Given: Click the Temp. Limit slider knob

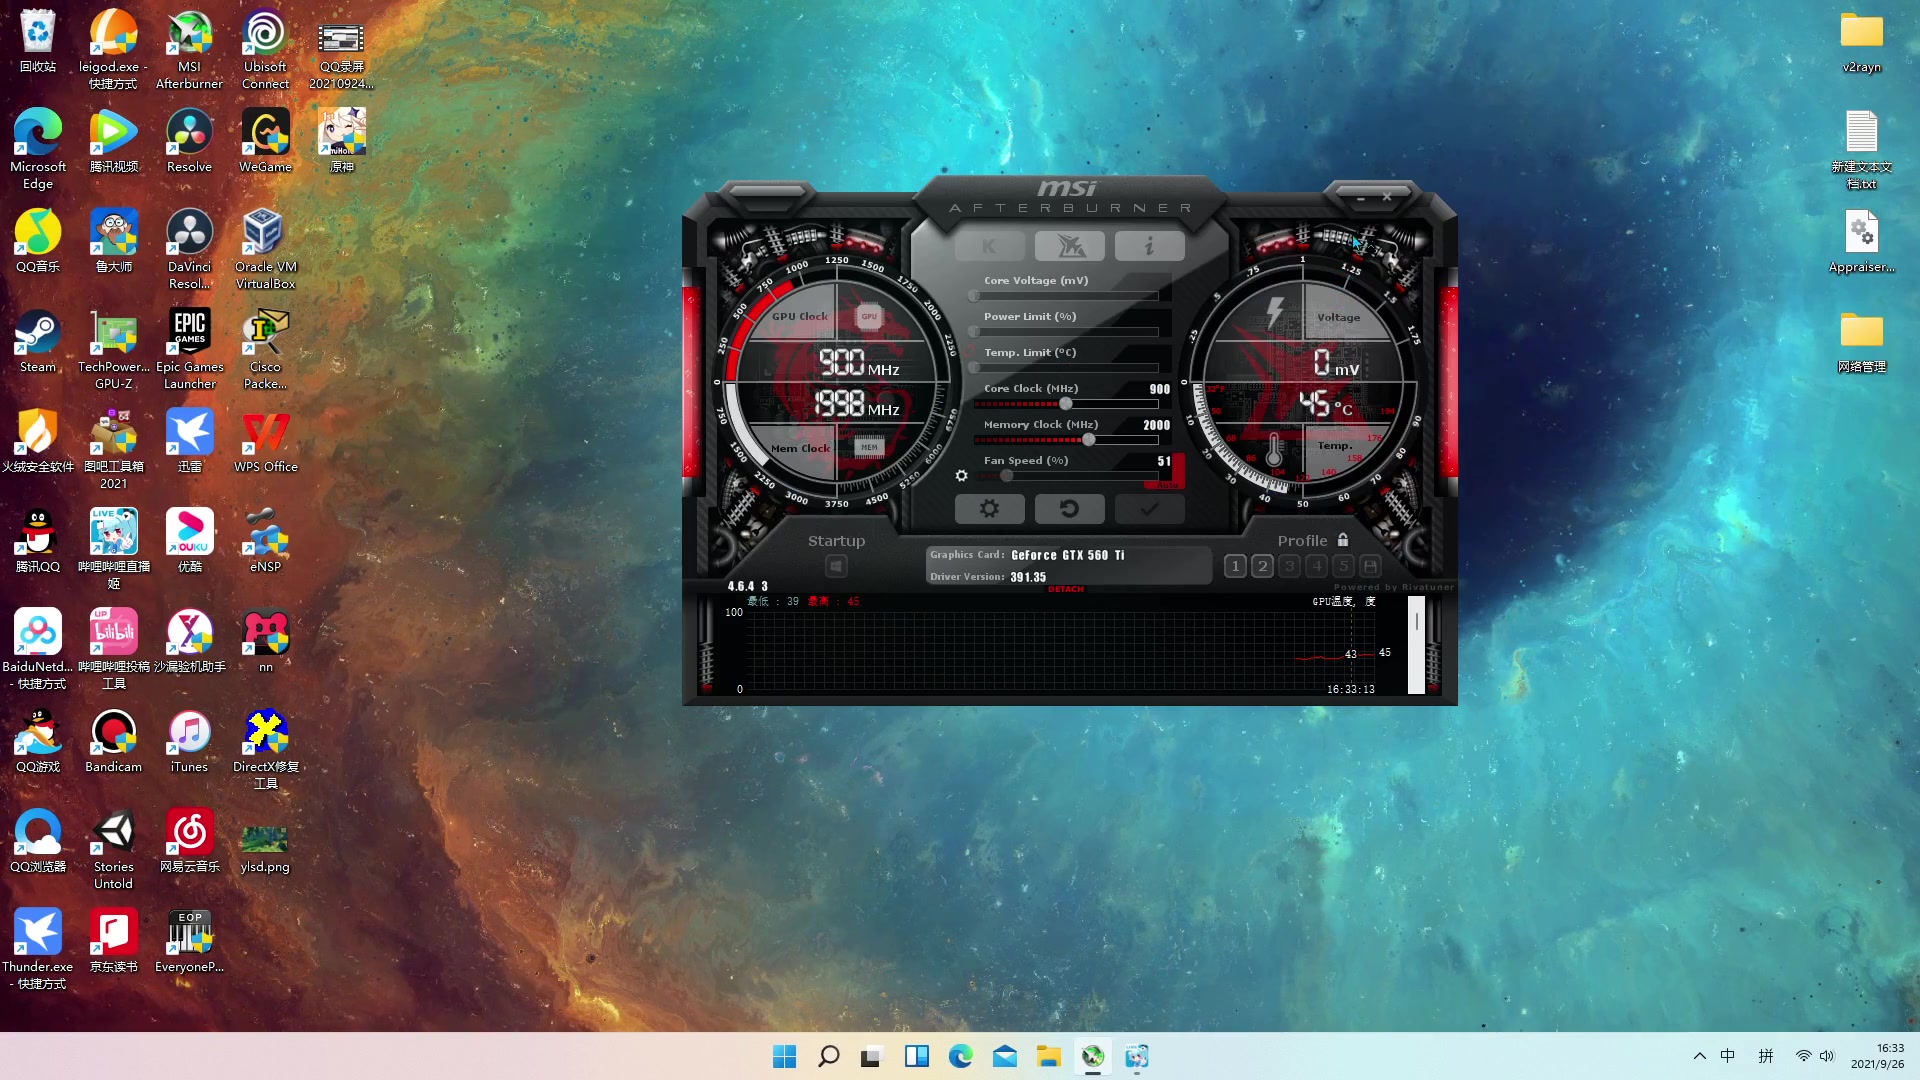Looking at the screenshot, I should [x=974, y=368].
